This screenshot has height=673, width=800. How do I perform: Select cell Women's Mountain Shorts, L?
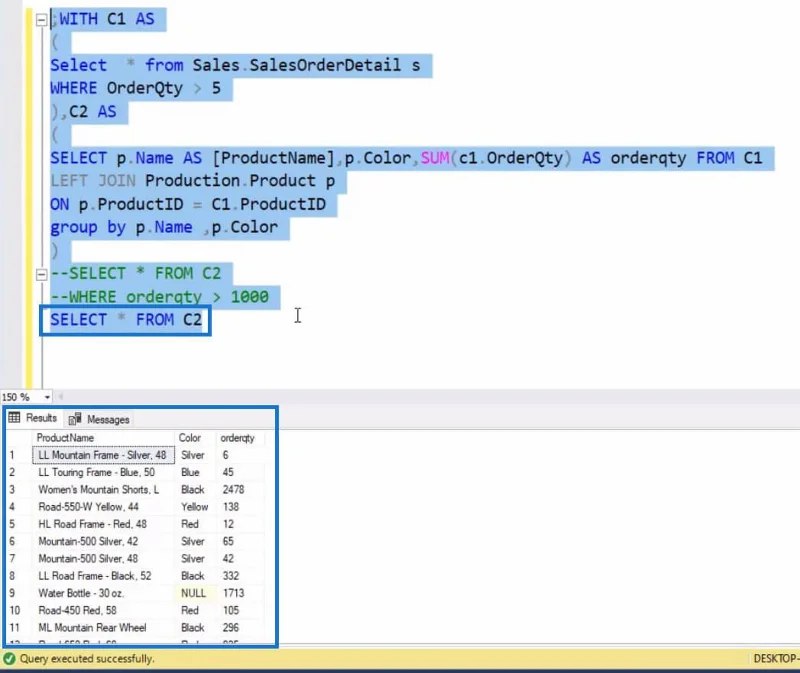[x=104, y=490]
